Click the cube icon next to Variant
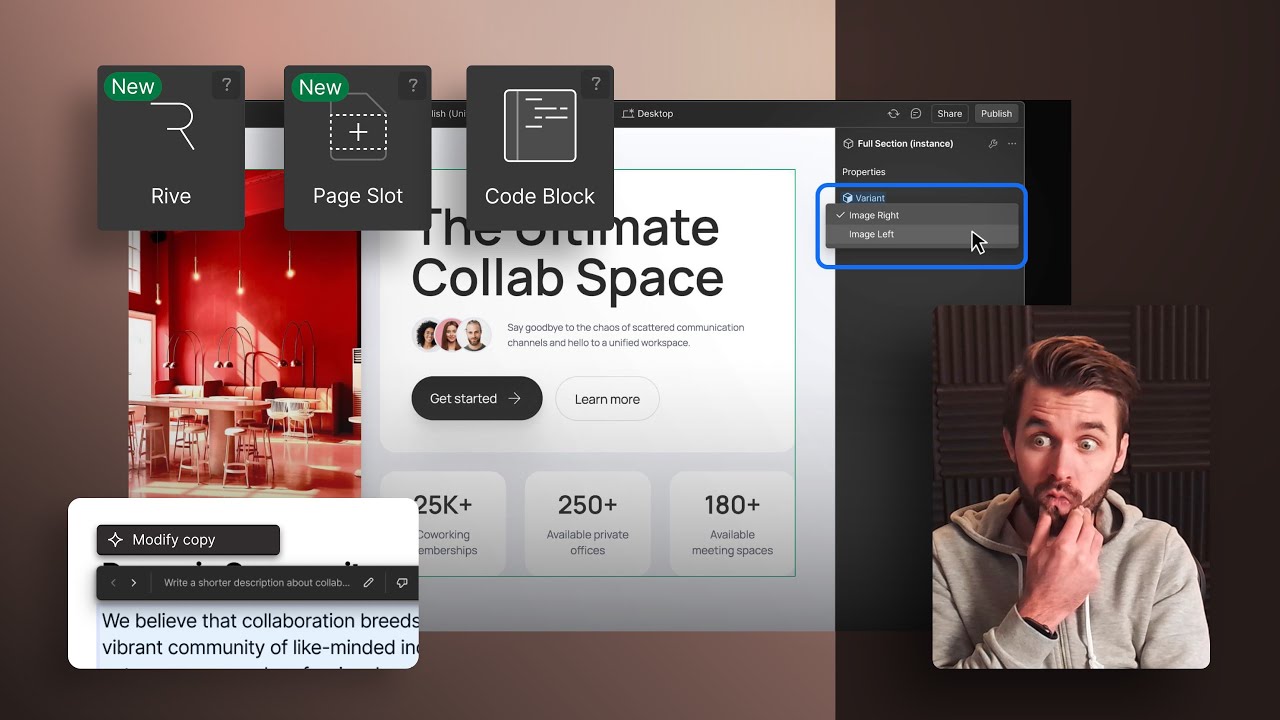The height and width of the screenshot is (720, 1280). coord(848,198)
